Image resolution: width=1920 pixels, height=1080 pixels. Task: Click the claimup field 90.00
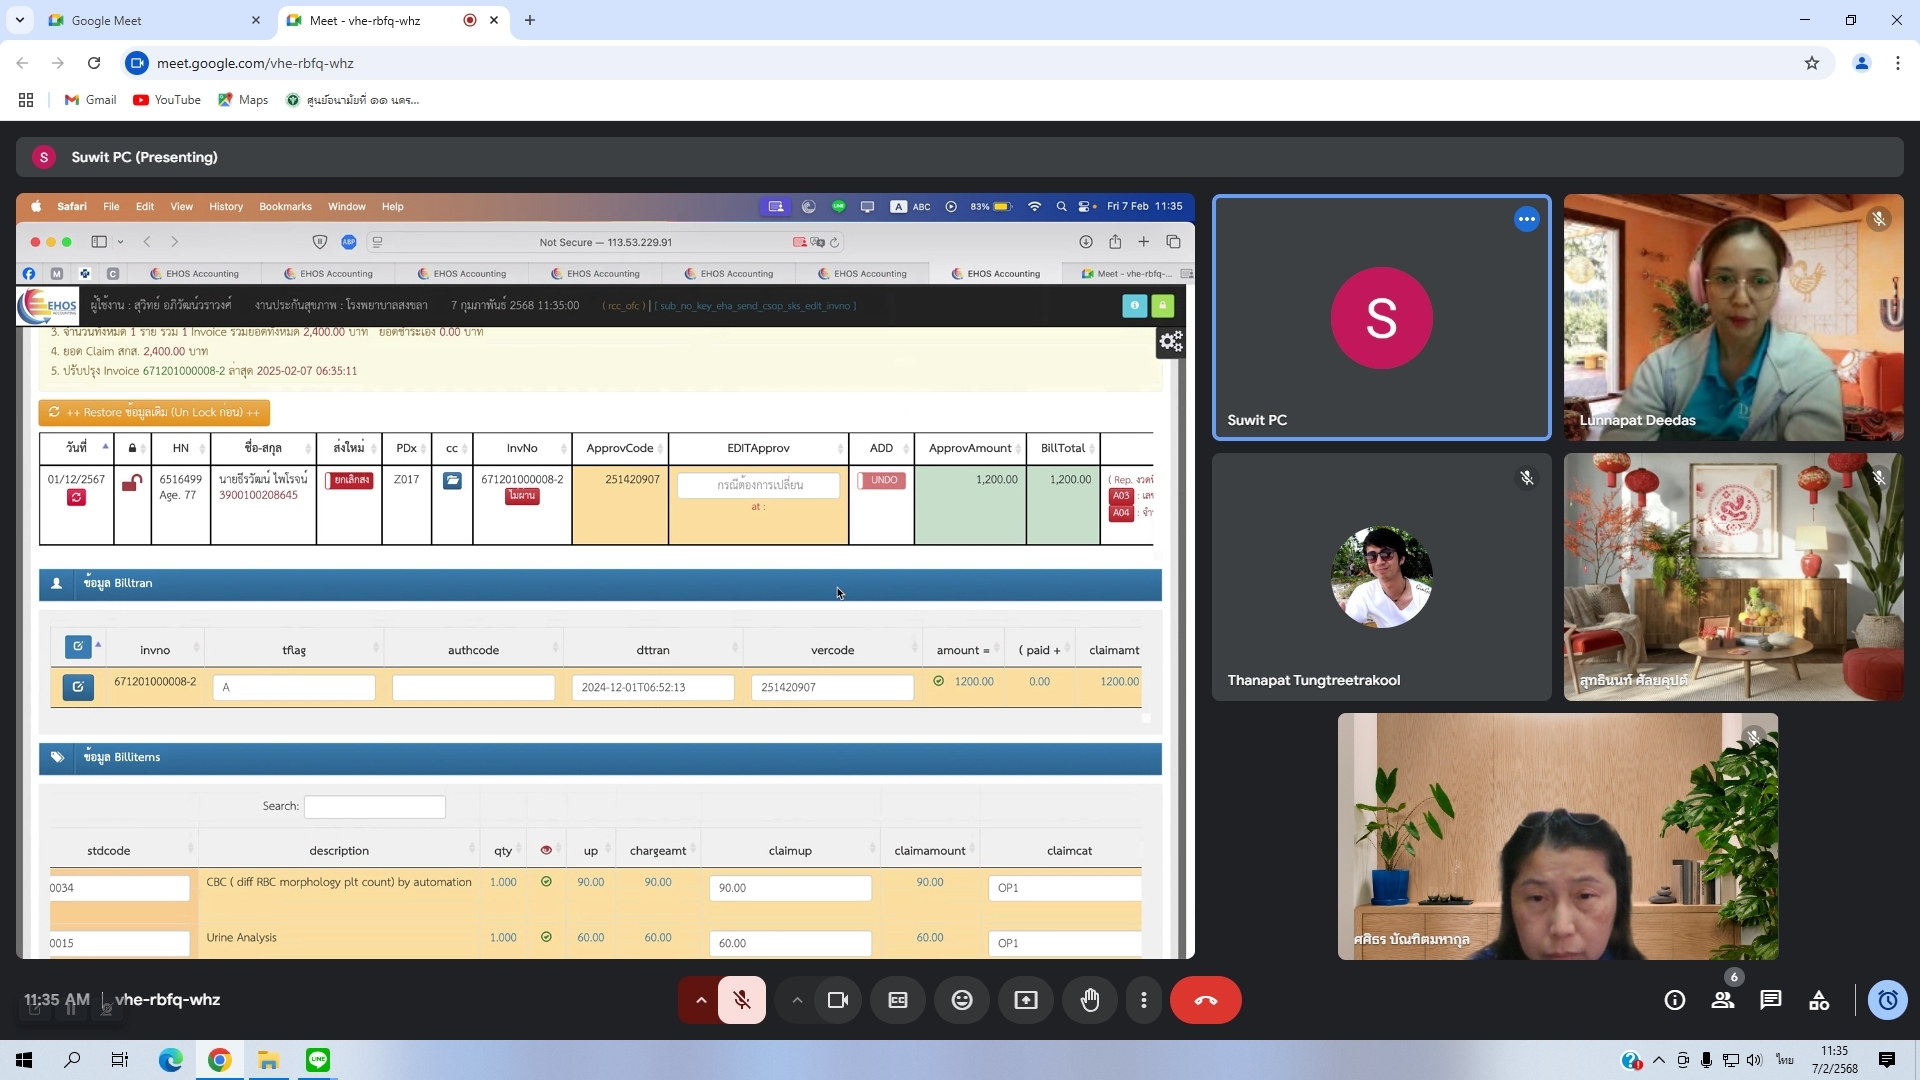[790, 888]
